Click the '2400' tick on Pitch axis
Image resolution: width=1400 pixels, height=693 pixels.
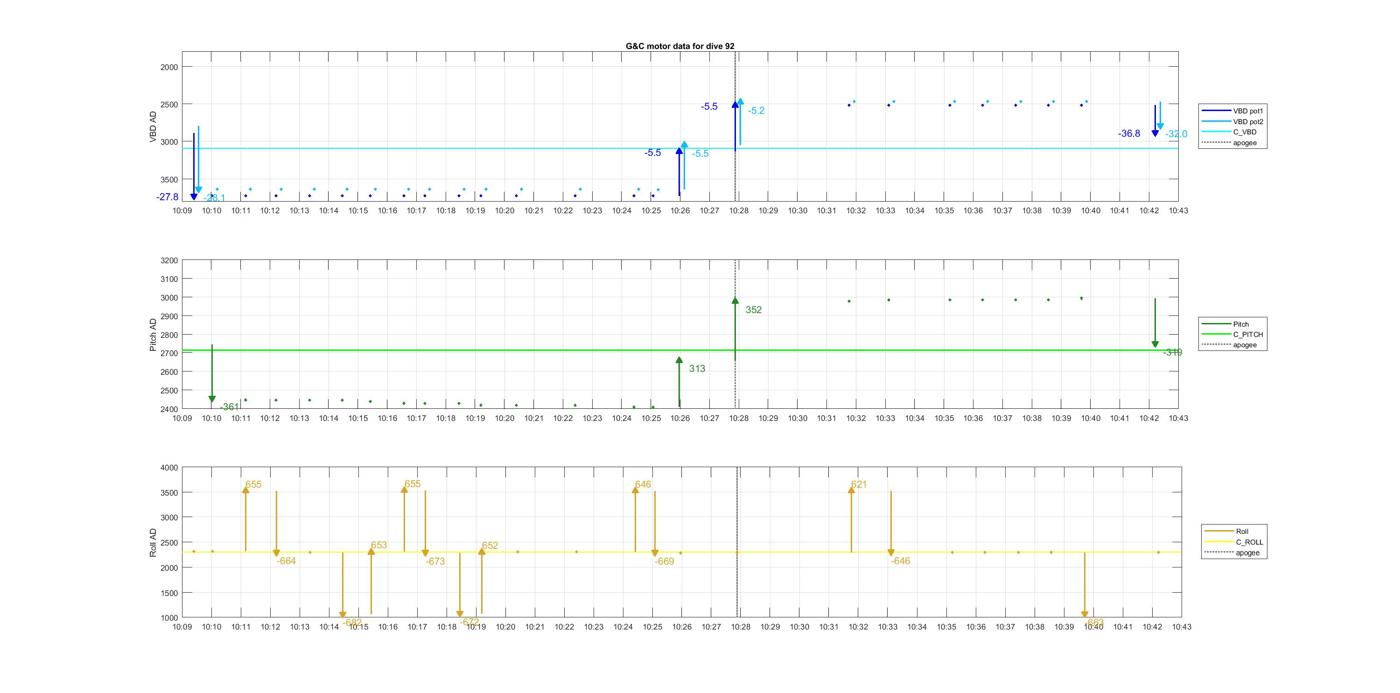pos(168,410)
